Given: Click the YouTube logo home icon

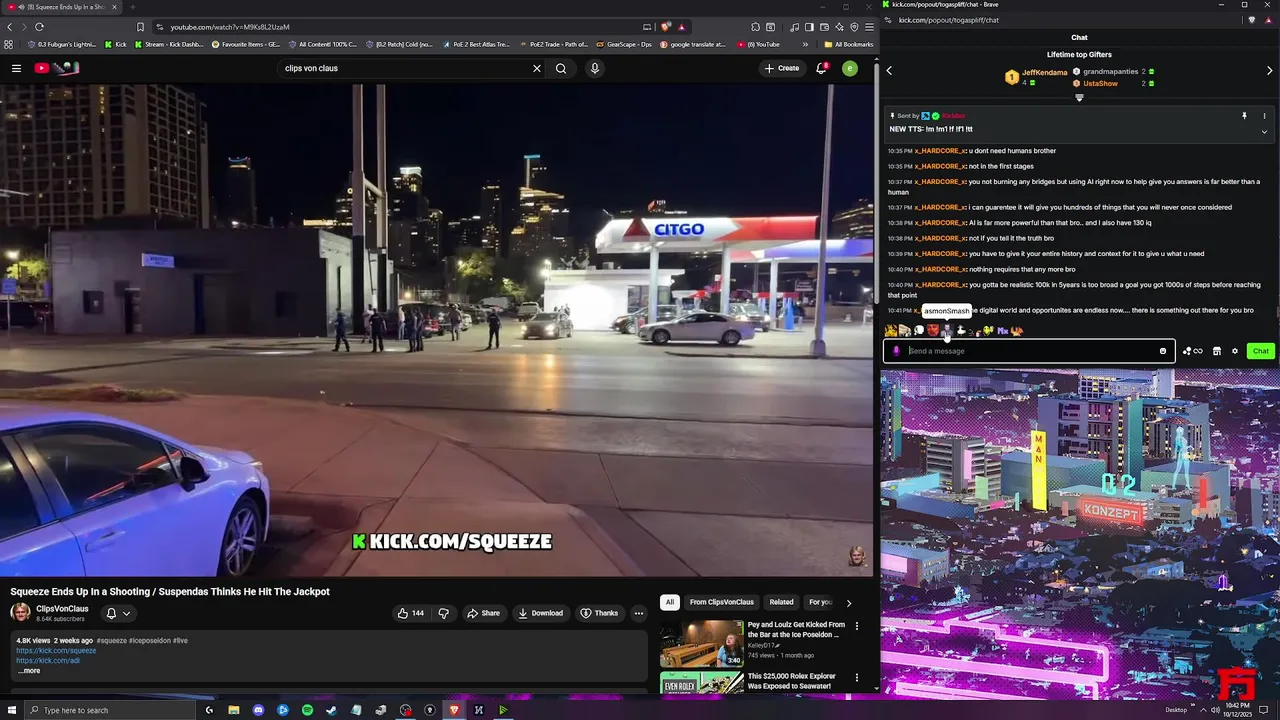Looking at the screenshot, I should [x=57, y=68].
